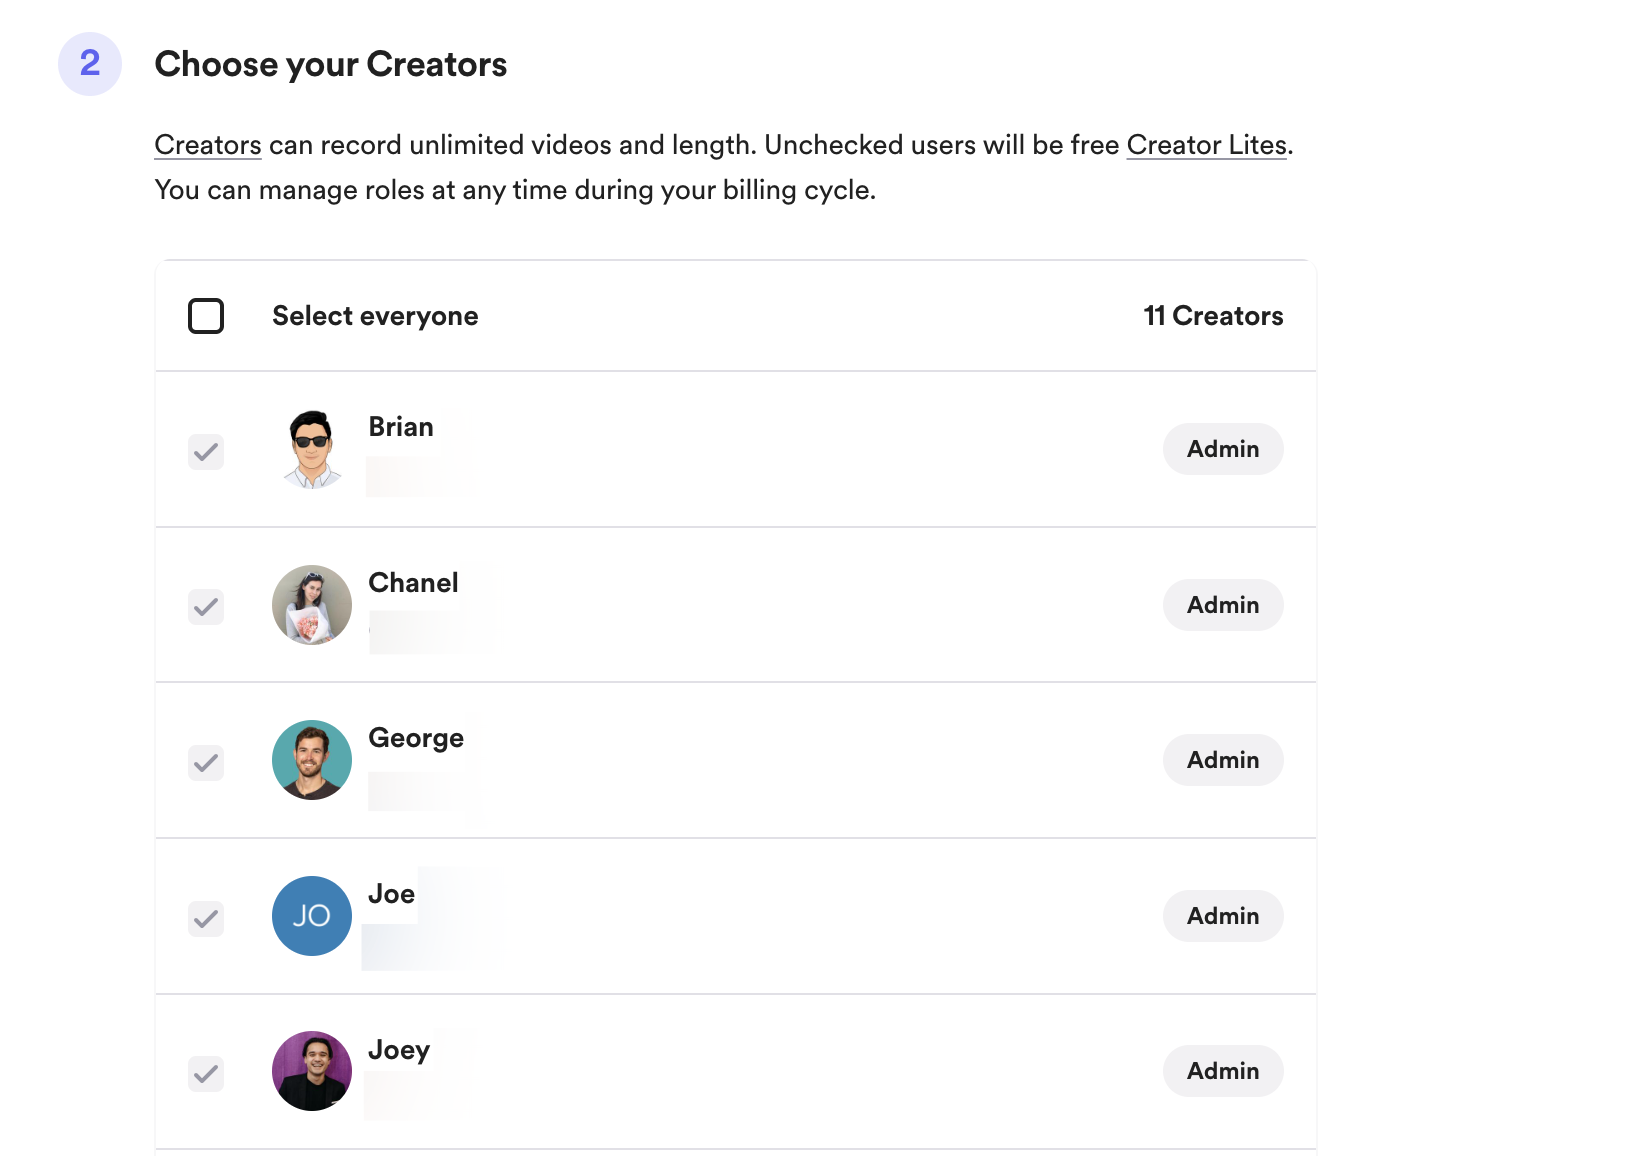Check the Select everyone checkbox
The image size is (1632, 1156).
206,316
